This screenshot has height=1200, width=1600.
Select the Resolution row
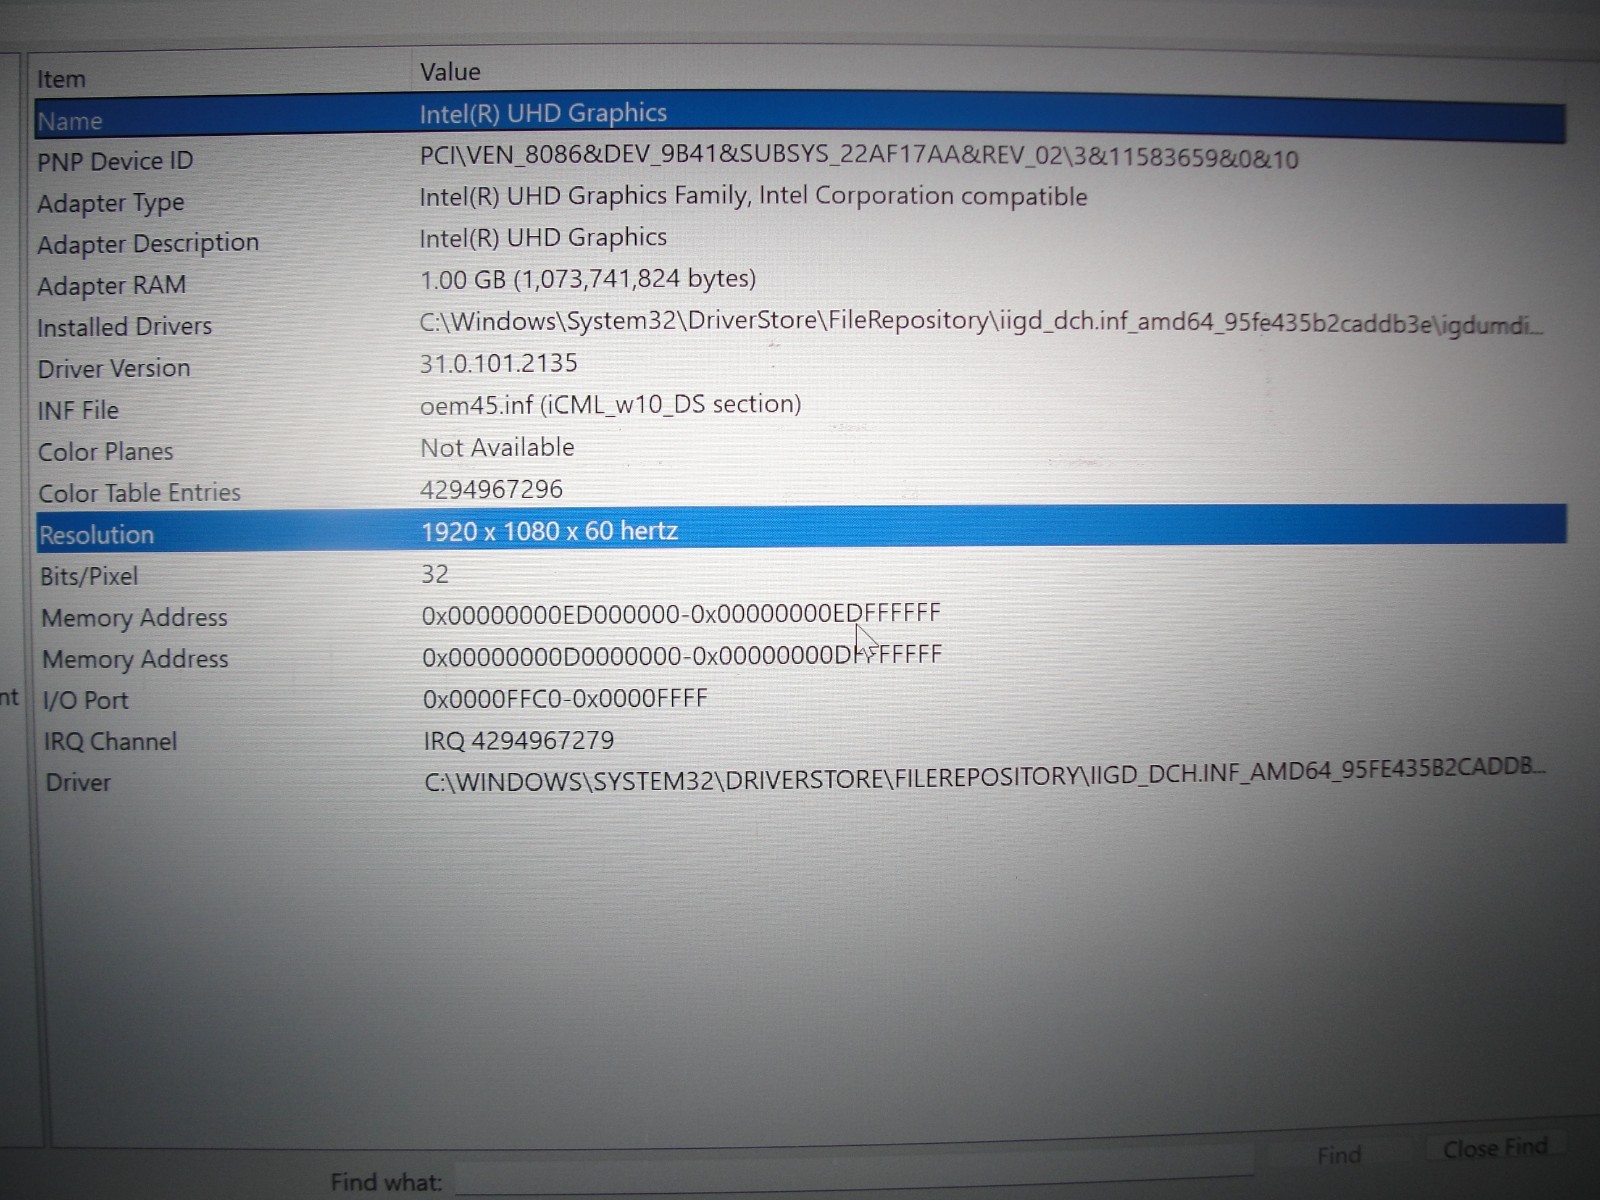[x=800, y=530]
